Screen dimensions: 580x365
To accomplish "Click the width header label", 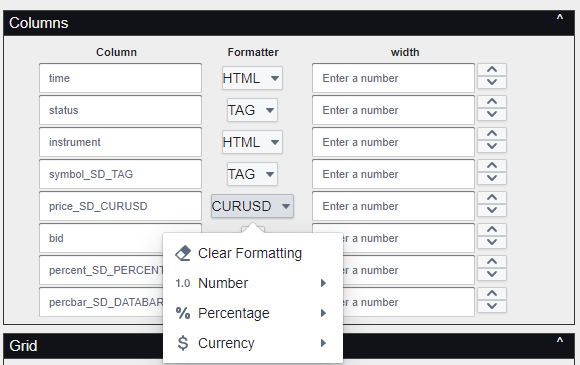I will (405, 52).
